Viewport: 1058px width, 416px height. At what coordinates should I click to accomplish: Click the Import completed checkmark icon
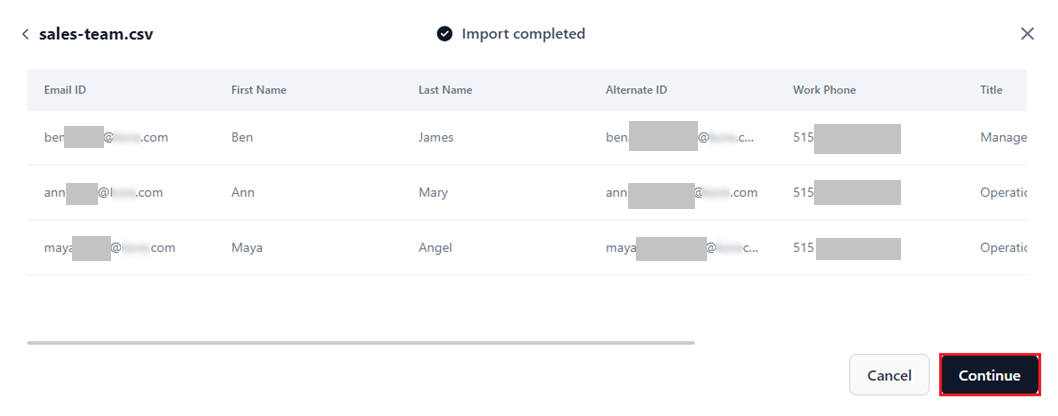click(445, 34)
